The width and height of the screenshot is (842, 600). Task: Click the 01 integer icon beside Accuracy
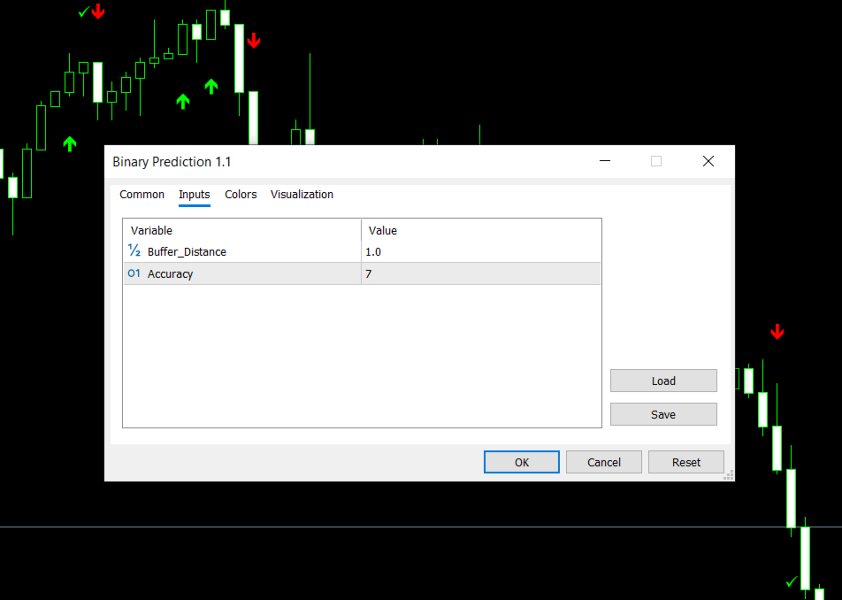point(135,273)
